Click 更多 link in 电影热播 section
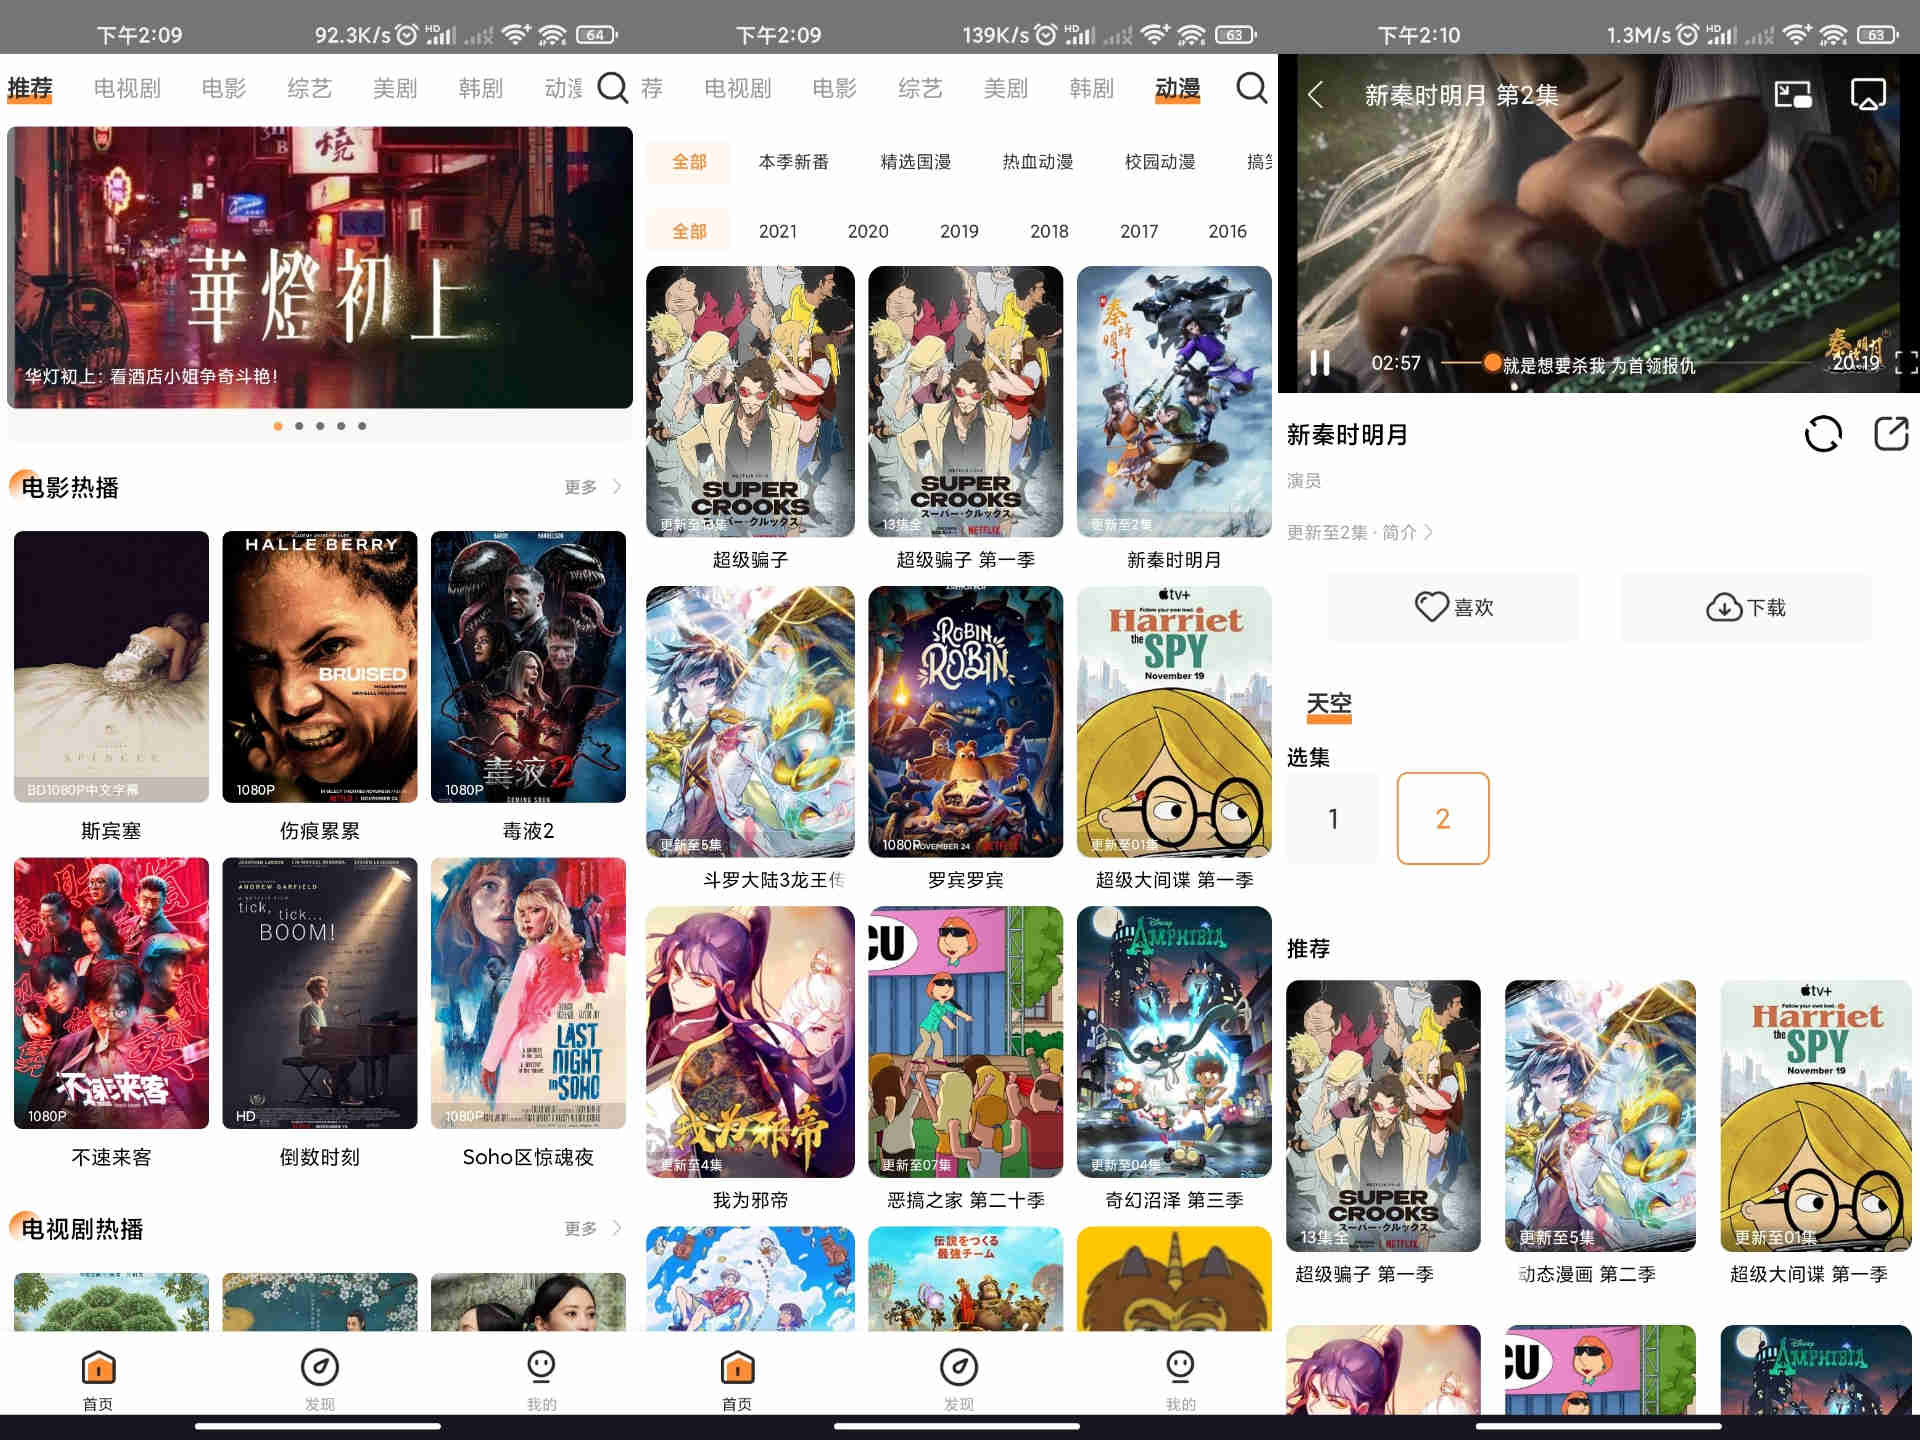Screen dimensions: 1920x1440 [x=590, y=484]
